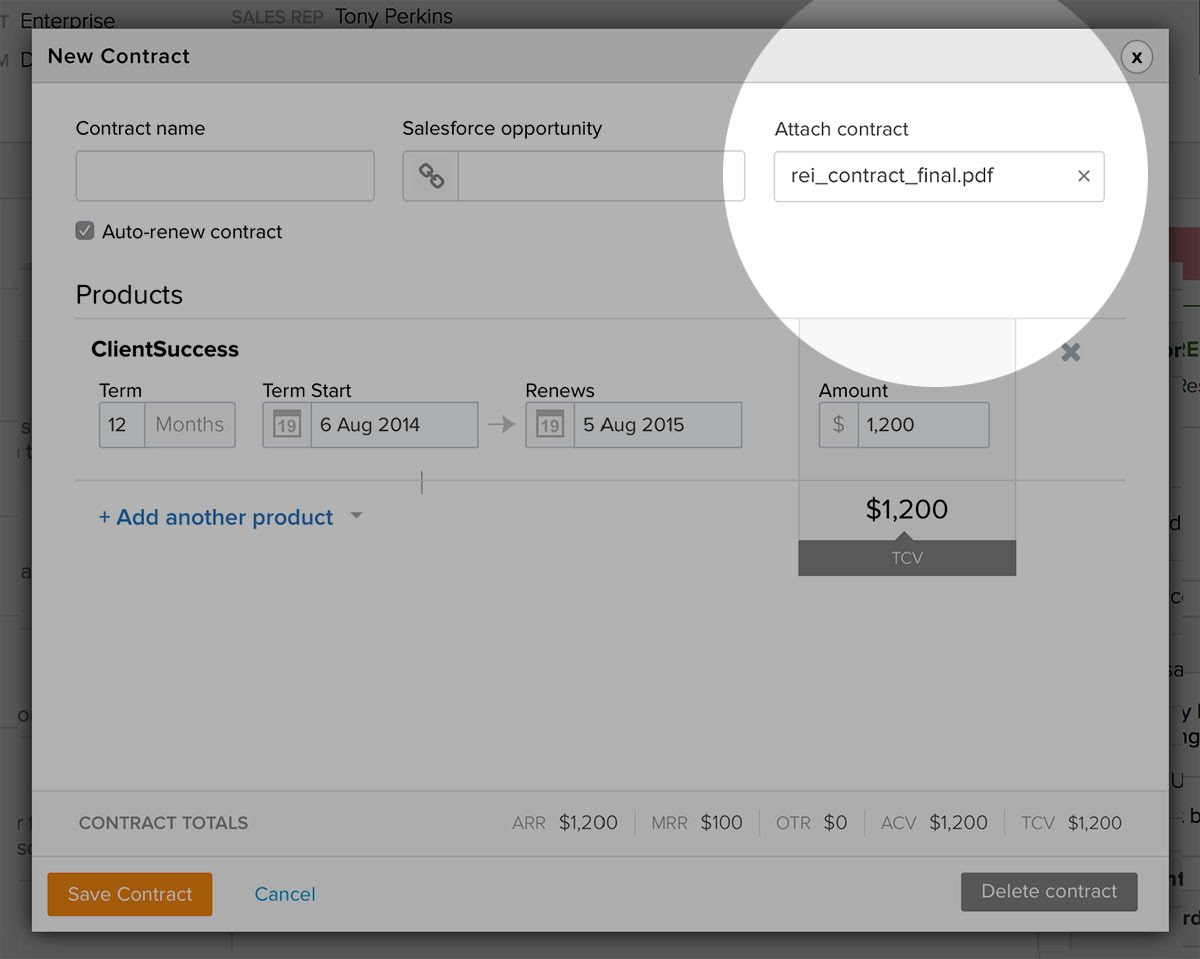Screen dimensions: 1200x959
Task: Click ARR $1,200 in contract totals
Action: tap(565, 823)
